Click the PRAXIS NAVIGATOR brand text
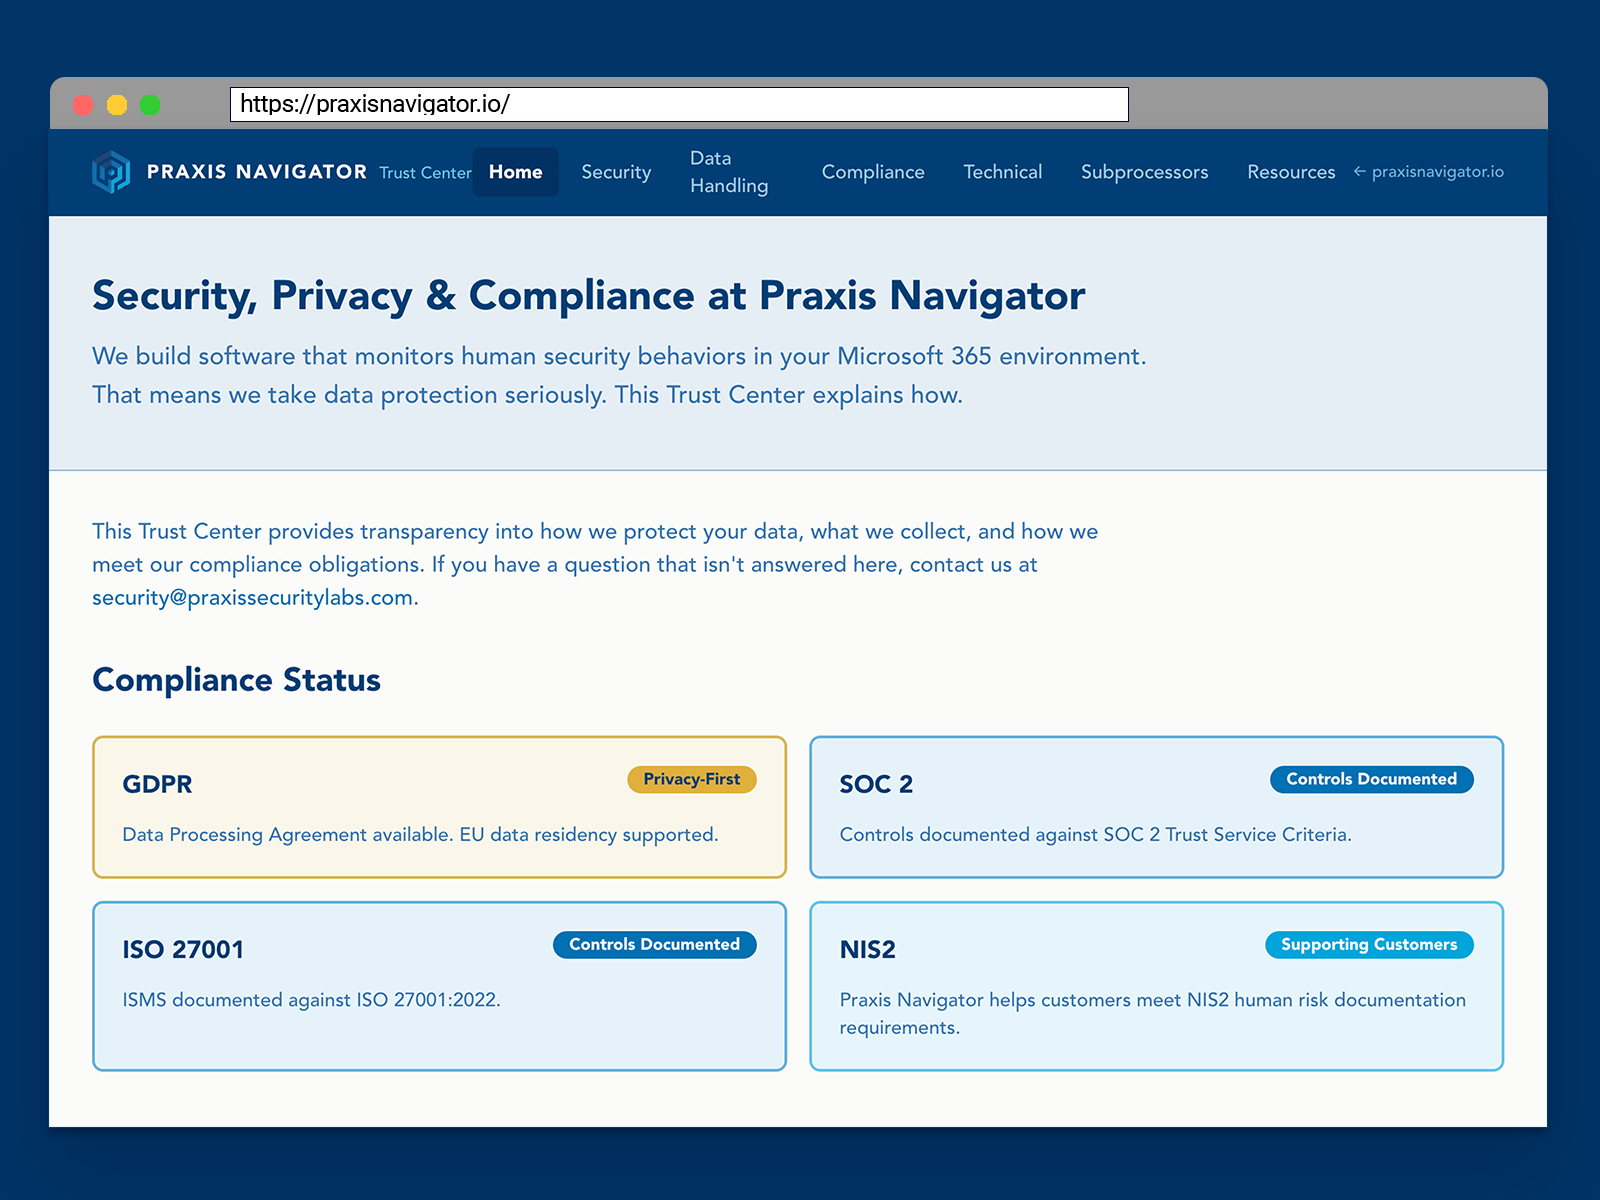 point(257,172)
